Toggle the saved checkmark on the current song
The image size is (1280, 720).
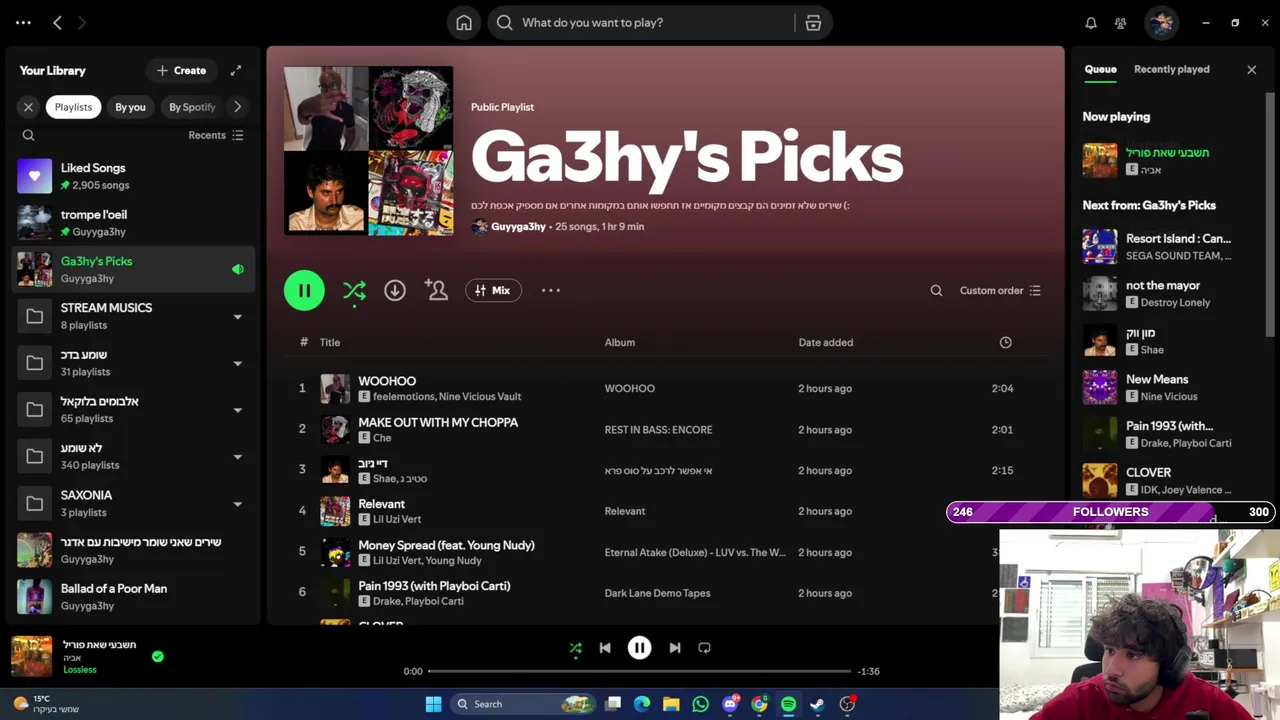(157, 656)
